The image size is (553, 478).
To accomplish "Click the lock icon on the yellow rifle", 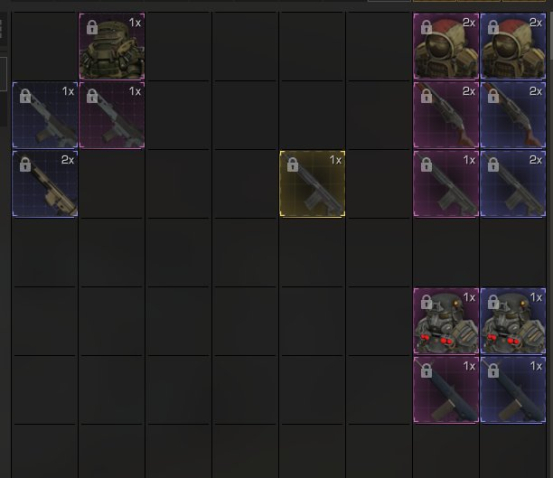I will click(x=292, y=164).
